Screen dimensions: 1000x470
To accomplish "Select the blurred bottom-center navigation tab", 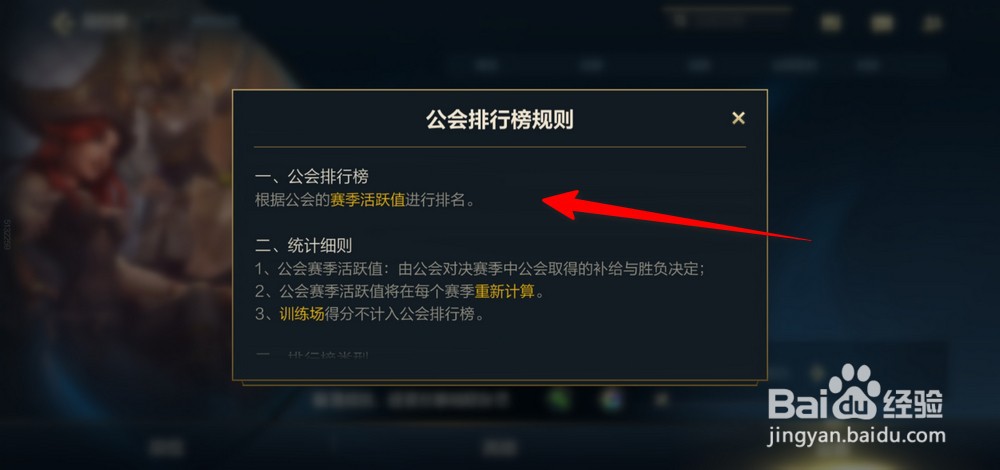I will (x=499, y=447).
